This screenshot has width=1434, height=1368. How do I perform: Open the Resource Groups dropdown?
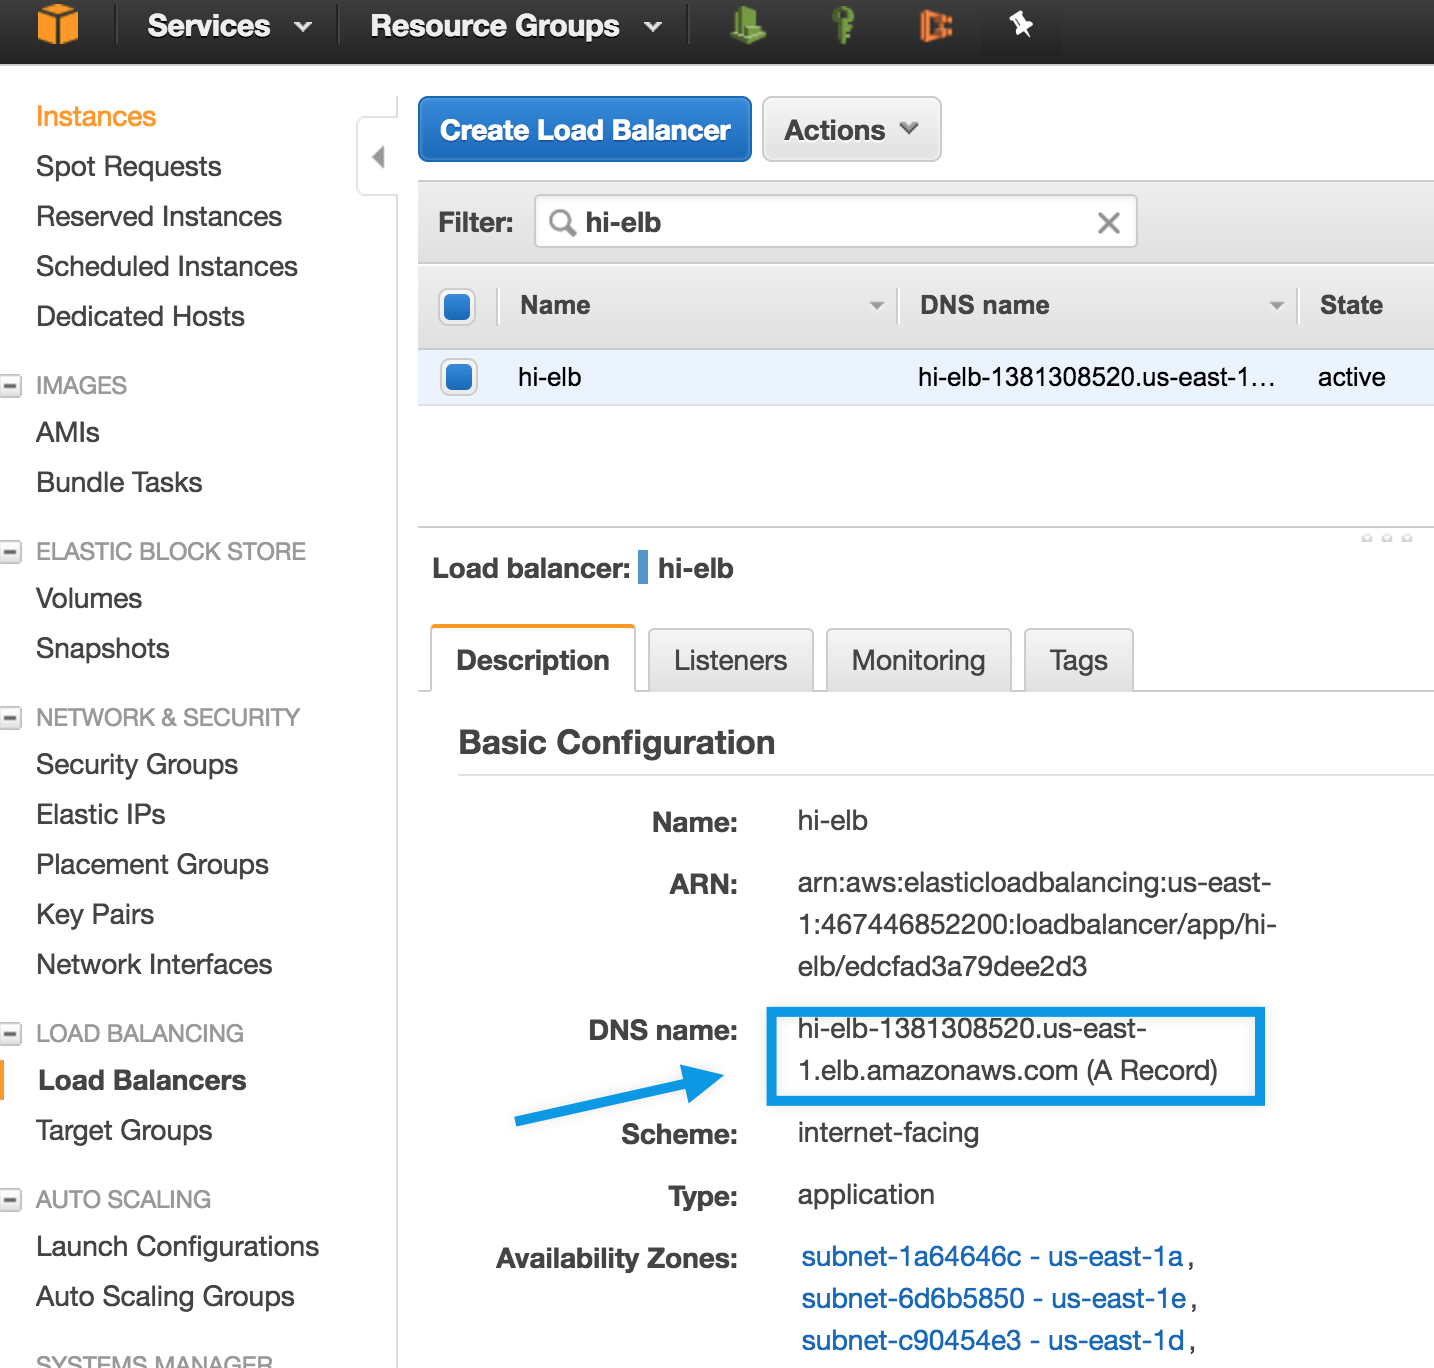[515, 26]
